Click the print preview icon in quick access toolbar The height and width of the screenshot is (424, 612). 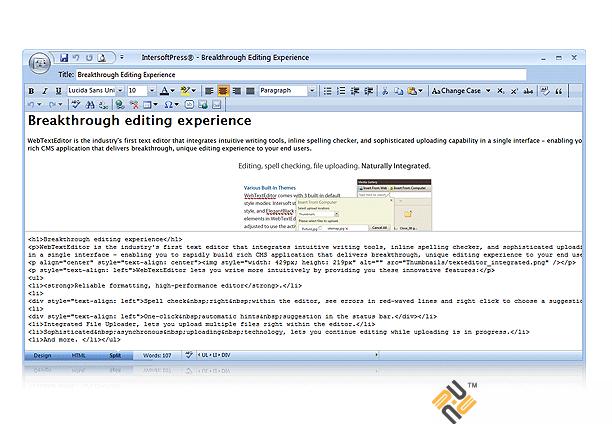(101, 58)
